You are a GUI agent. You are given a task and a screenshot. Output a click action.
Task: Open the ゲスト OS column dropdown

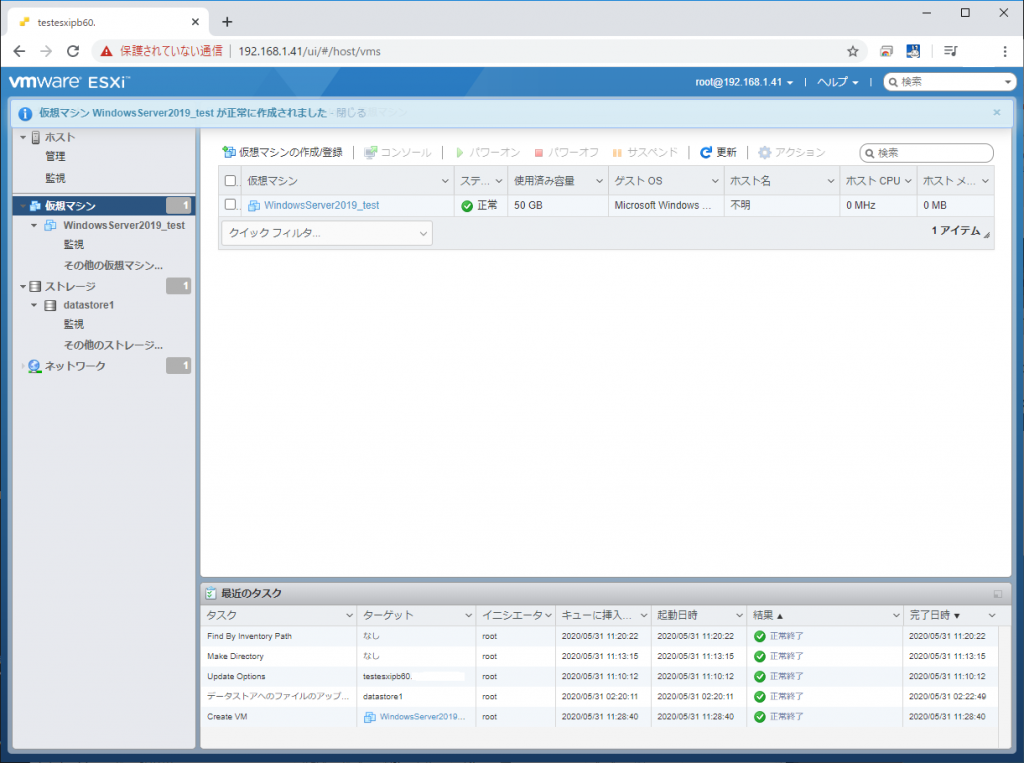click(x=714, y=181)
